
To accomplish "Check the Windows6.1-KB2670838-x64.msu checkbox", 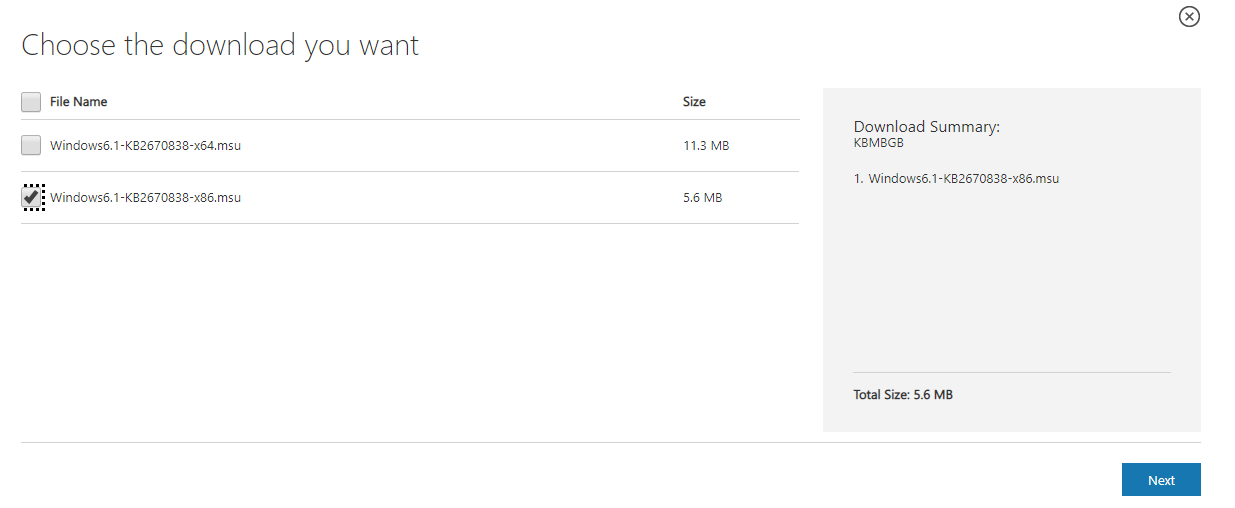I will [x=31, y=146].
